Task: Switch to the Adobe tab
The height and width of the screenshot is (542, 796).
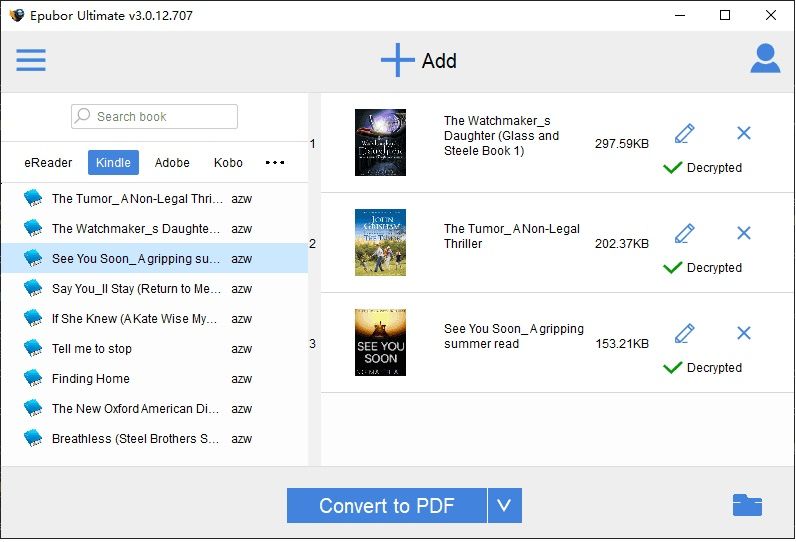Action: tap(172, 162)
